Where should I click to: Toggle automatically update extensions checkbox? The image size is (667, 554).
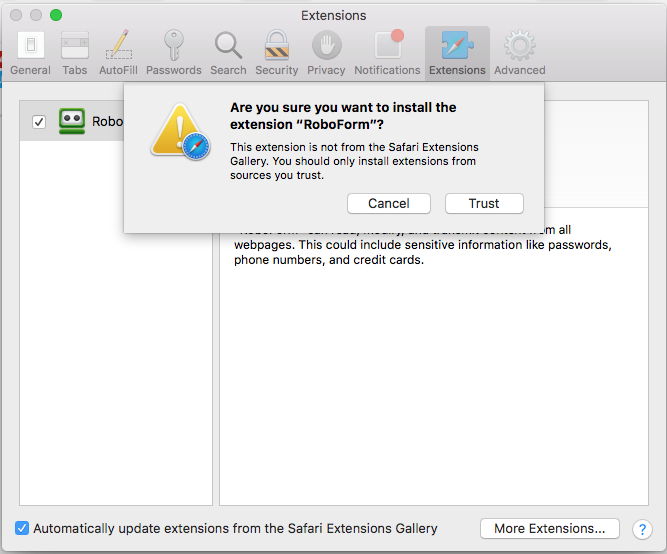pyautogui.click(x=22, y=528)
